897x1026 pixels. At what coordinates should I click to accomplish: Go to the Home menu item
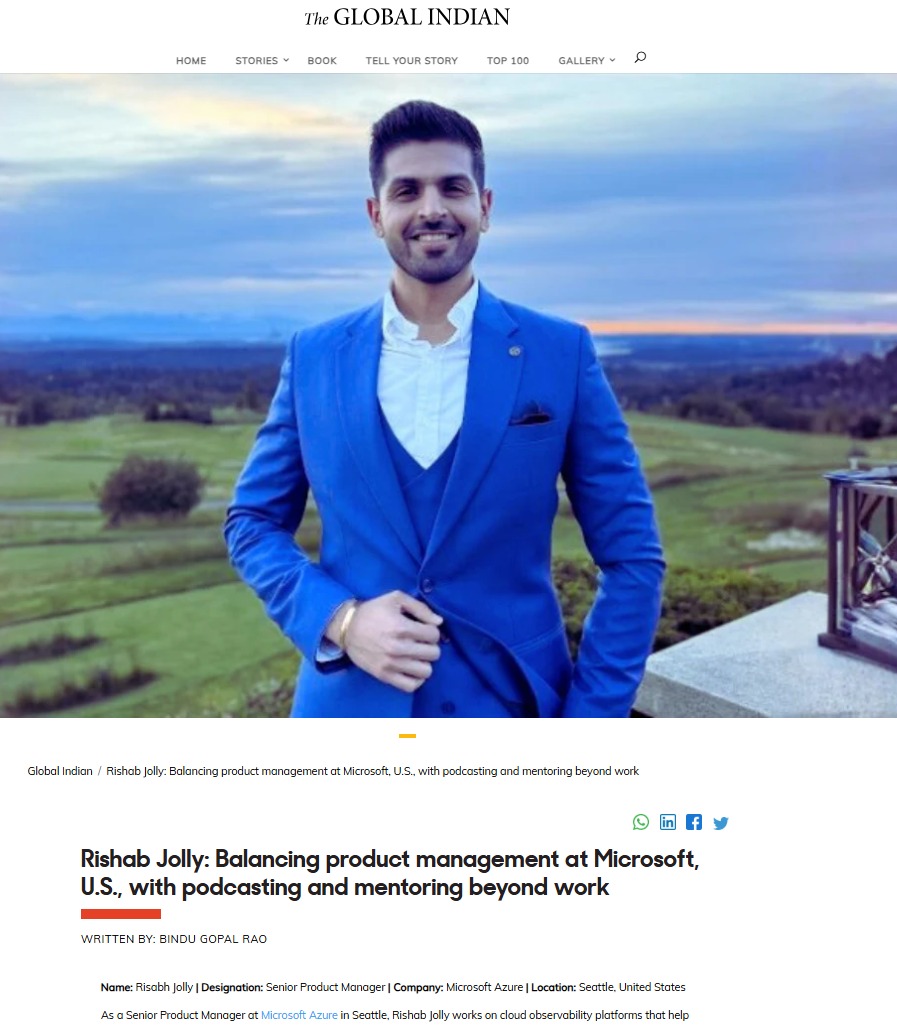click(x=191, y=60)
